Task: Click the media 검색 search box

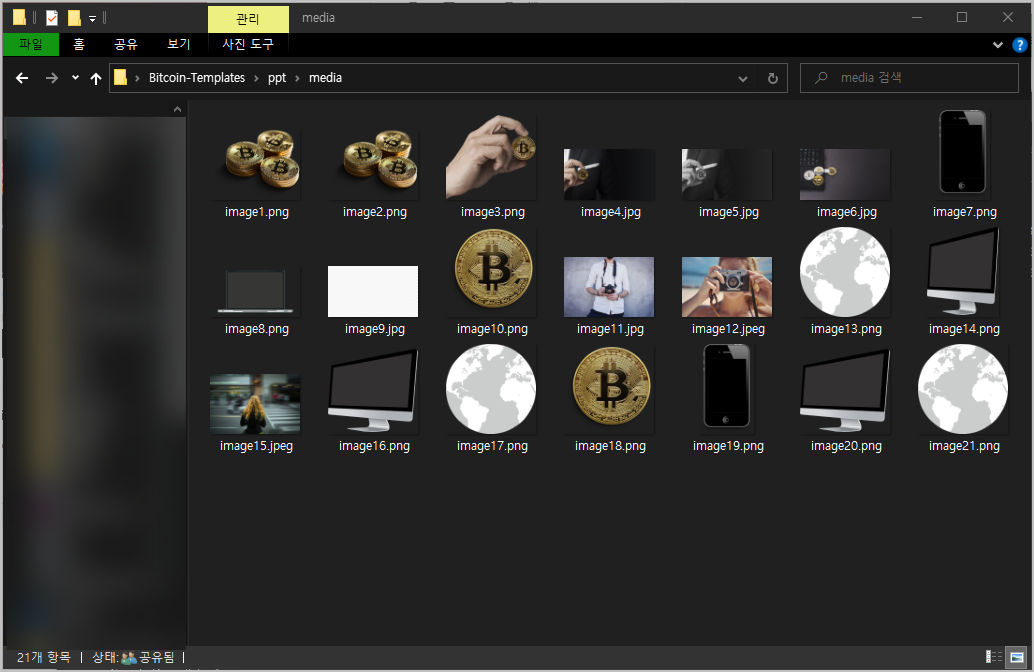Action: pos(909,78)
